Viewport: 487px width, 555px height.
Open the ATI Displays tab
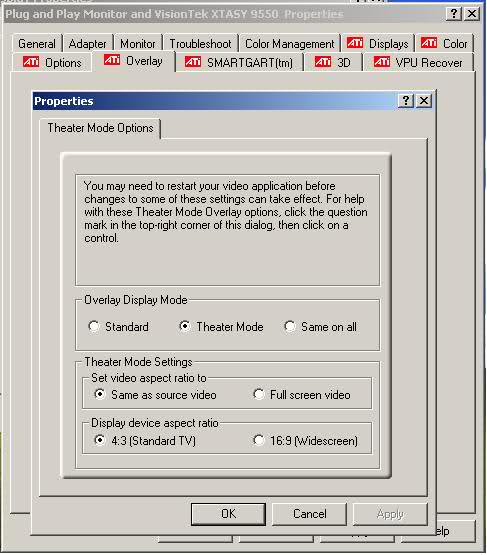(x=377, y=44)
